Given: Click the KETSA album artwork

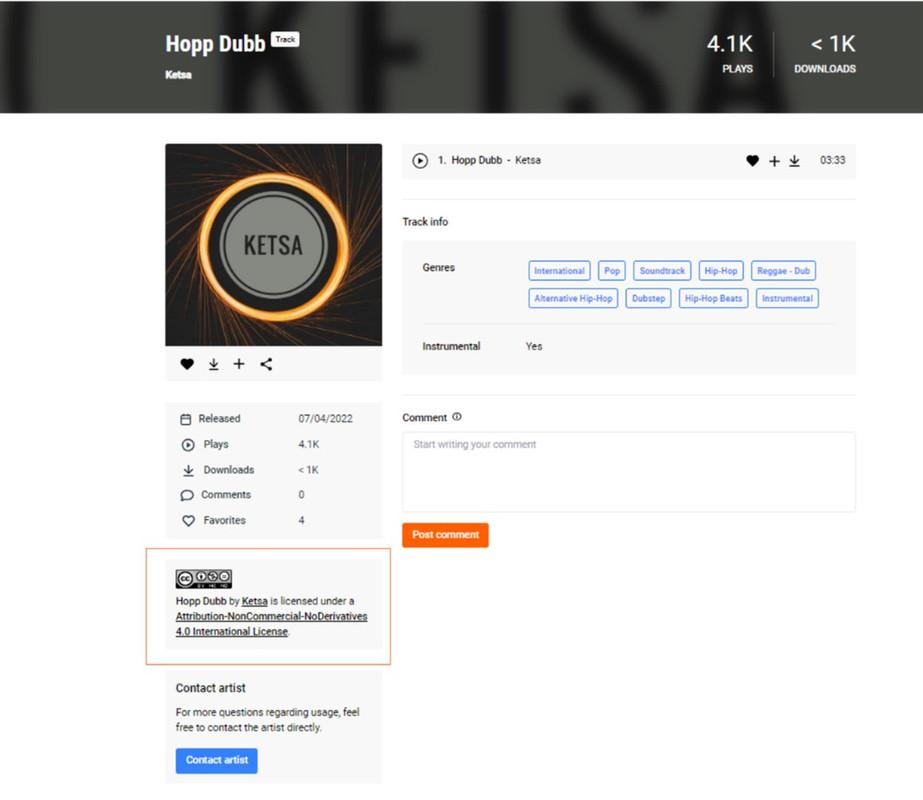Looking at the screenshot, I should point(274,245).
